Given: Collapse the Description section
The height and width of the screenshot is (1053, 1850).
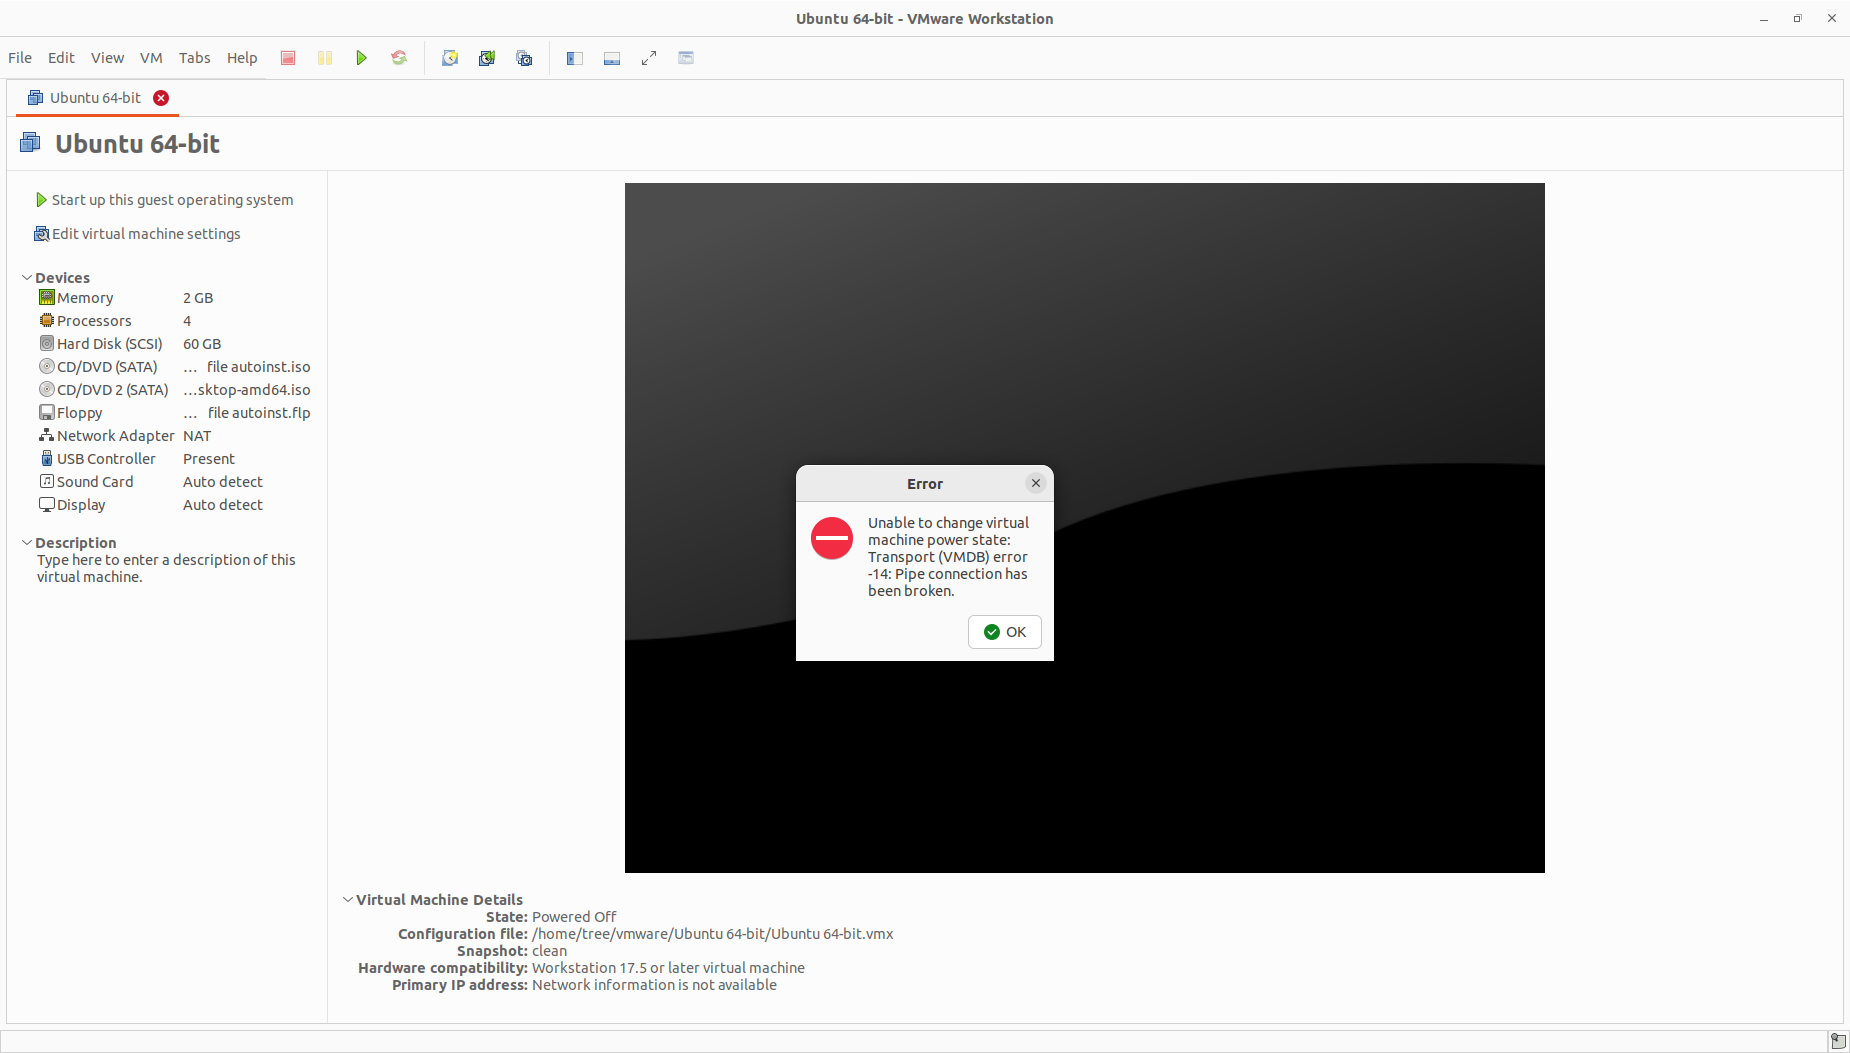Looking at the screenshot, I should tap(27, 542).
